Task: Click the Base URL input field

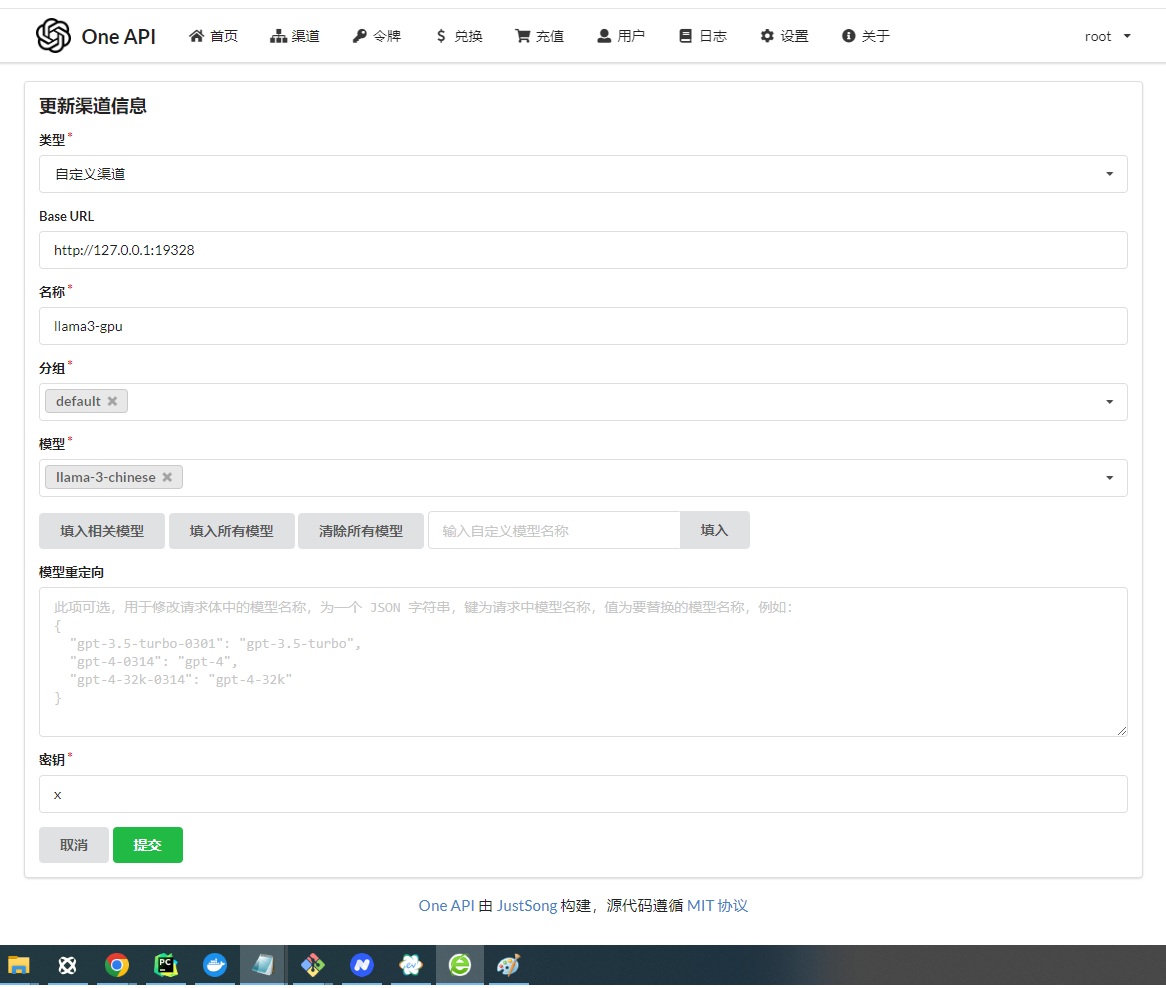Action: (583, 250)
